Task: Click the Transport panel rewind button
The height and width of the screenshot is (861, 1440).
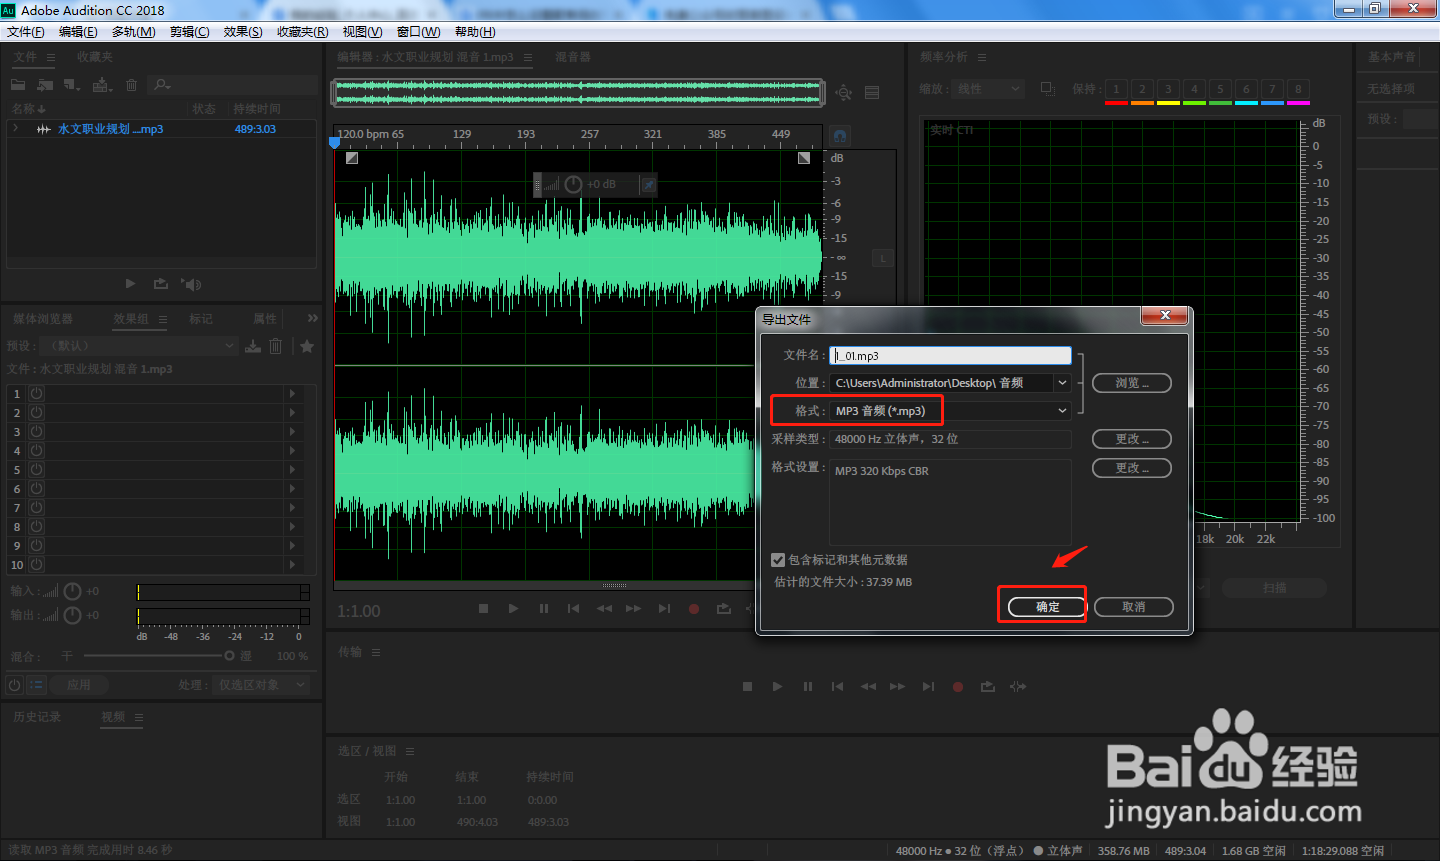Action: pyautogui.click(x=868, y=687)
